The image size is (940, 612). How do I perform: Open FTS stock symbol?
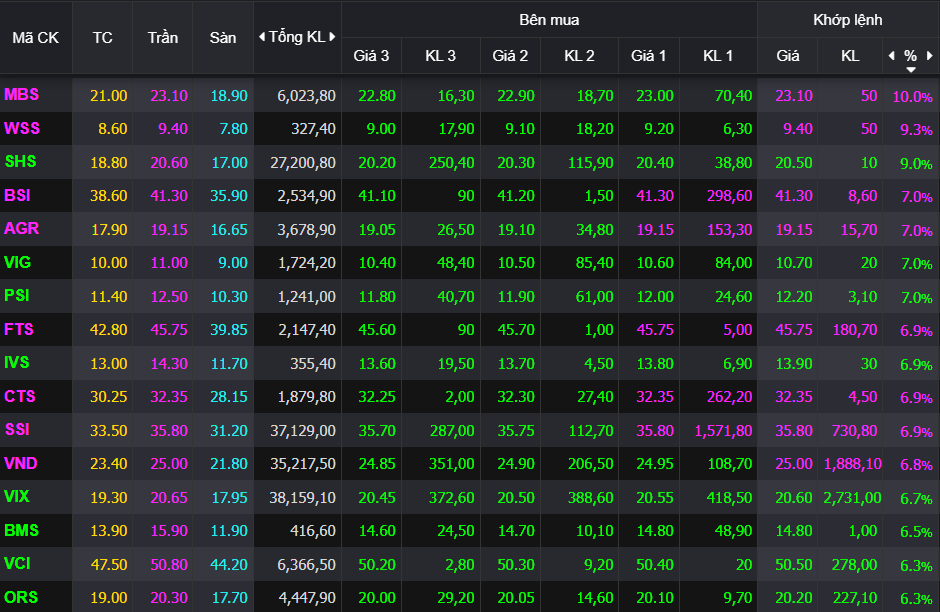(x=19, y=329)
